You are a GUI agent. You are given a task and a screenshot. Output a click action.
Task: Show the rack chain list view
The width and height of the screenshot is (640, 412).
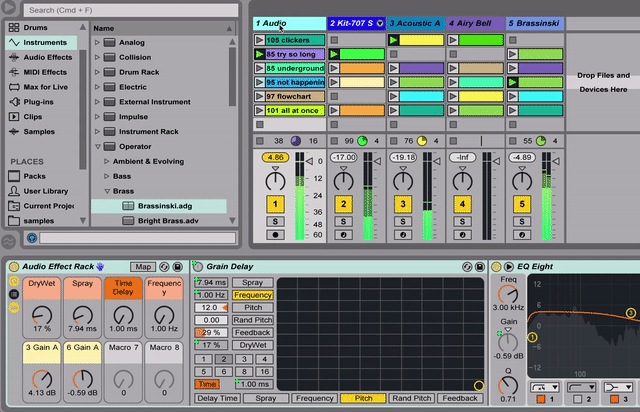click(x=14, y=294)
